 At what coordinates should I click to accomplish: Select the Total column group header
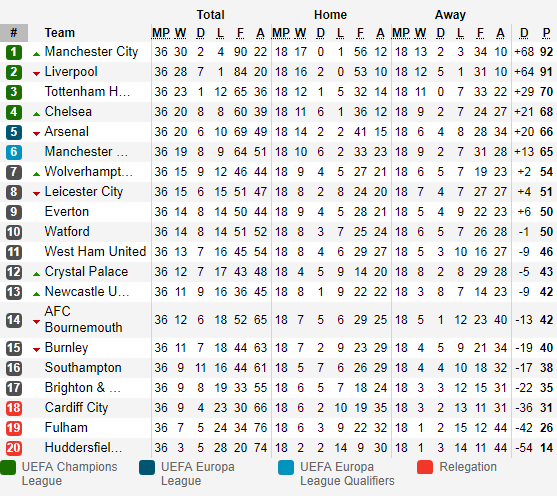point(211,15)
